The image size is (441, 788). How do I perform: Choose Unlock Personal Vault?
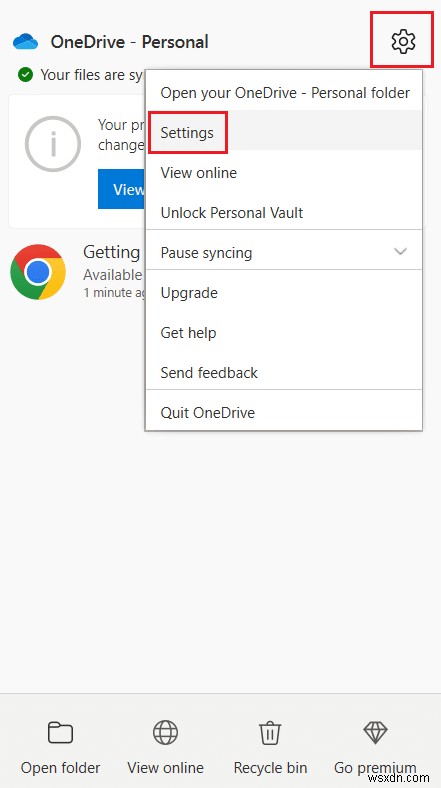pos(284,213)
